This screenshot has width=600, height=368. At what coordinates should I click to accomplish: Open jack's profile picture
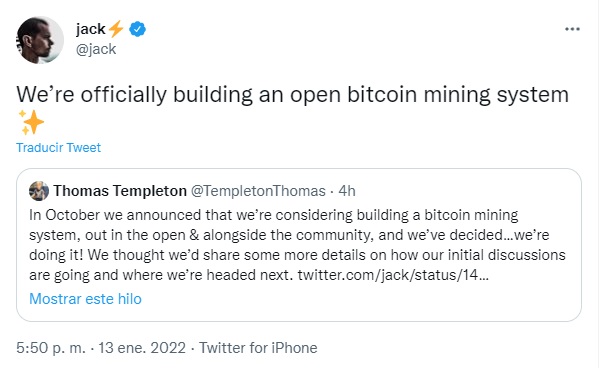[x=40, y=40]
